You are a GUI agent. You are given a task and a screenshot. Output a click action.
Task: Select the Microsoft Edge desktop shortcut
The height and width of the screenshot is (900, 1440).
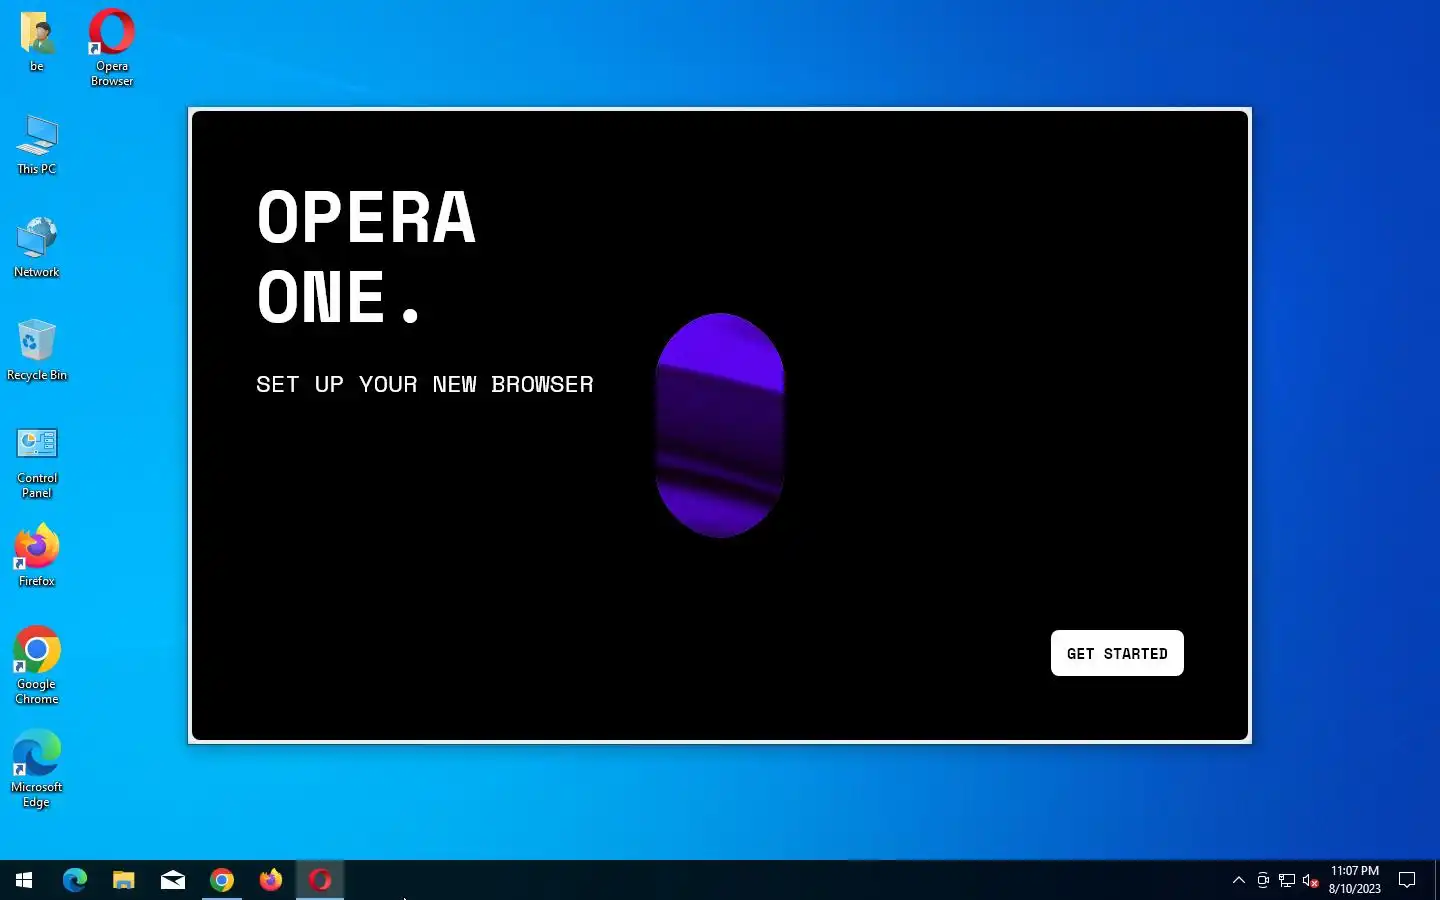[x=37, y=769]
